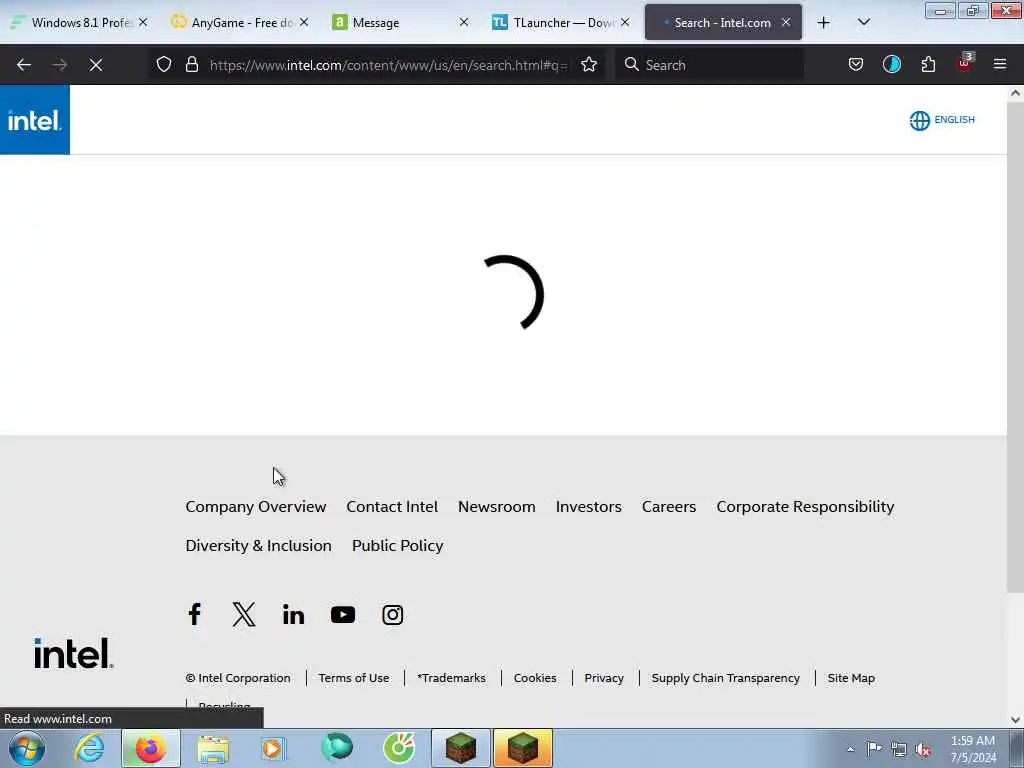1024x768 pixels.
Task: Open the Newsroom link
Action: (x=496, y=507)
